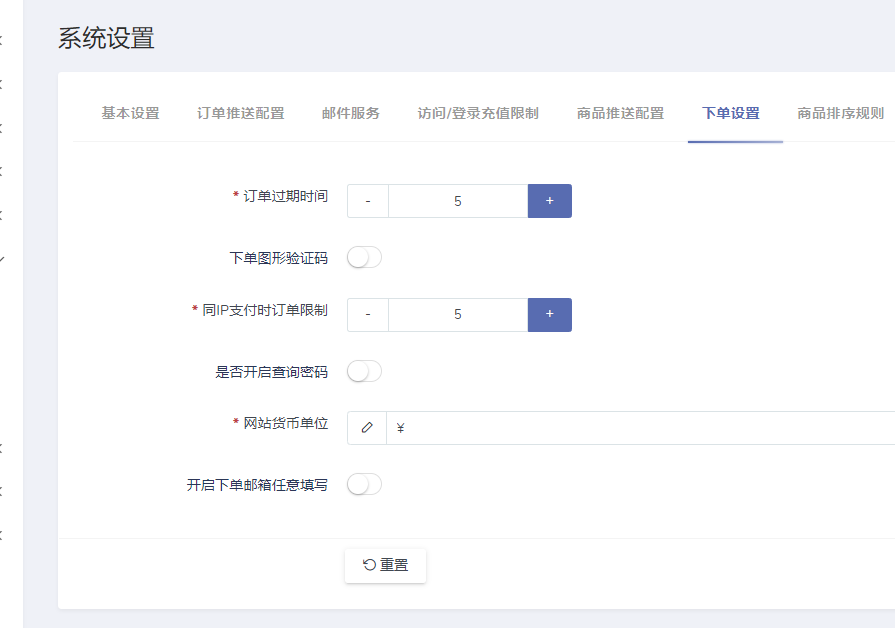Click the pencil icon beside 网站货币单位
Viewport: 895px width, 628px height.
coord(367,428)
